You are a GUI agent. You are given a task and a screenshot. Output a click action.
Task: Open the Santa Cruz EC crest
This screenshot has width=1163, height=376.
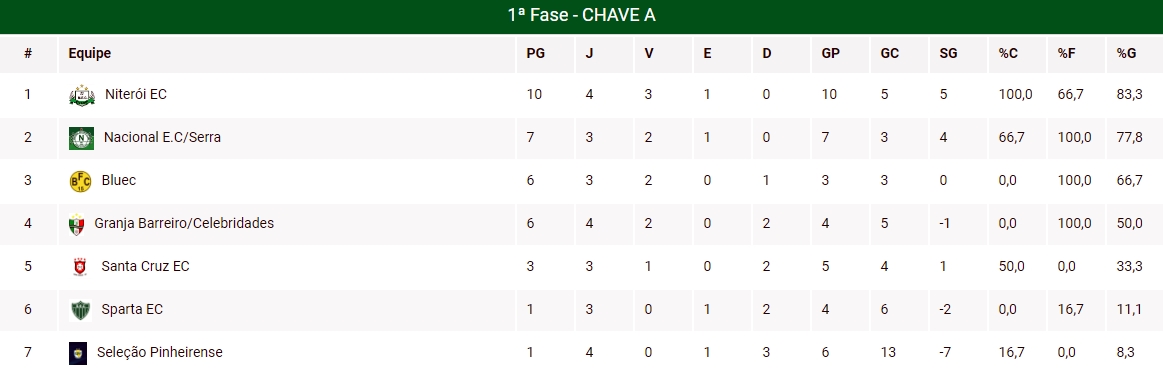(80, 266)
